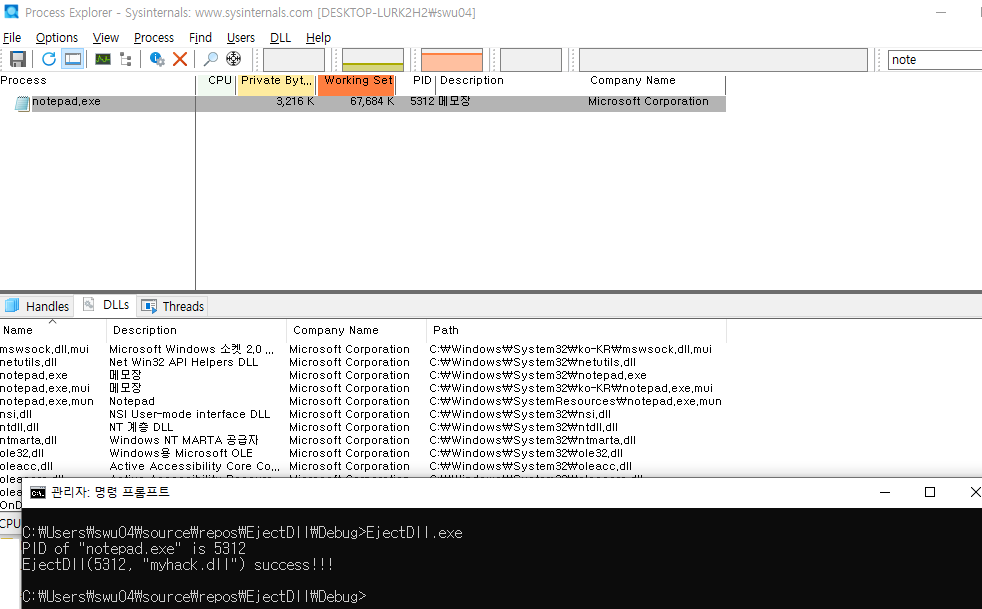
Task: Click the Command Prompt title bar icon
Action: pyautogui.click(x=38, y=492)
